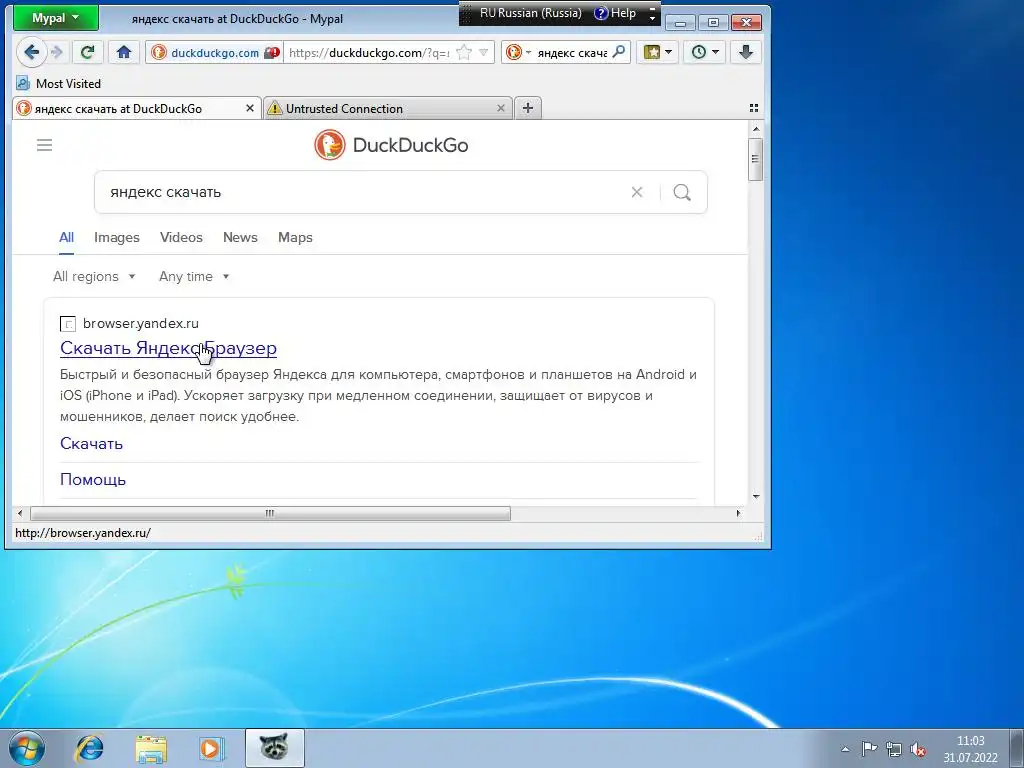Go forward using the forward arrow button
Image resolution: width=1024 pixels, height=768 pixels.
[57, 52]
